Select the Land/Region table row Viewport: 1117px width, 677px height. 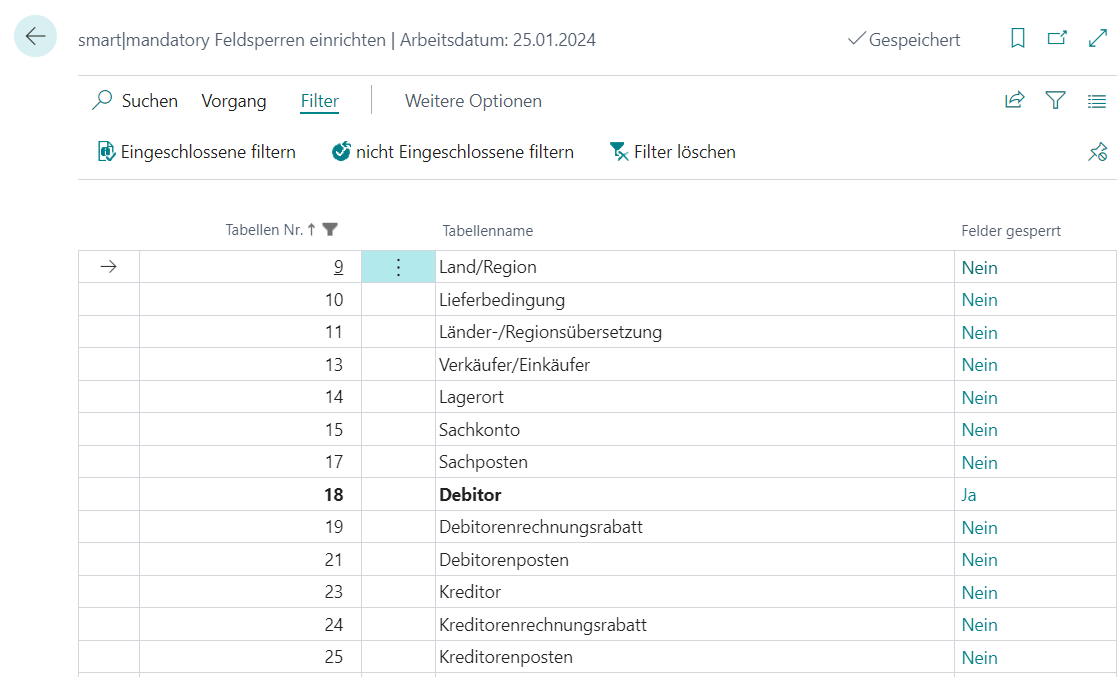(489, 266)
